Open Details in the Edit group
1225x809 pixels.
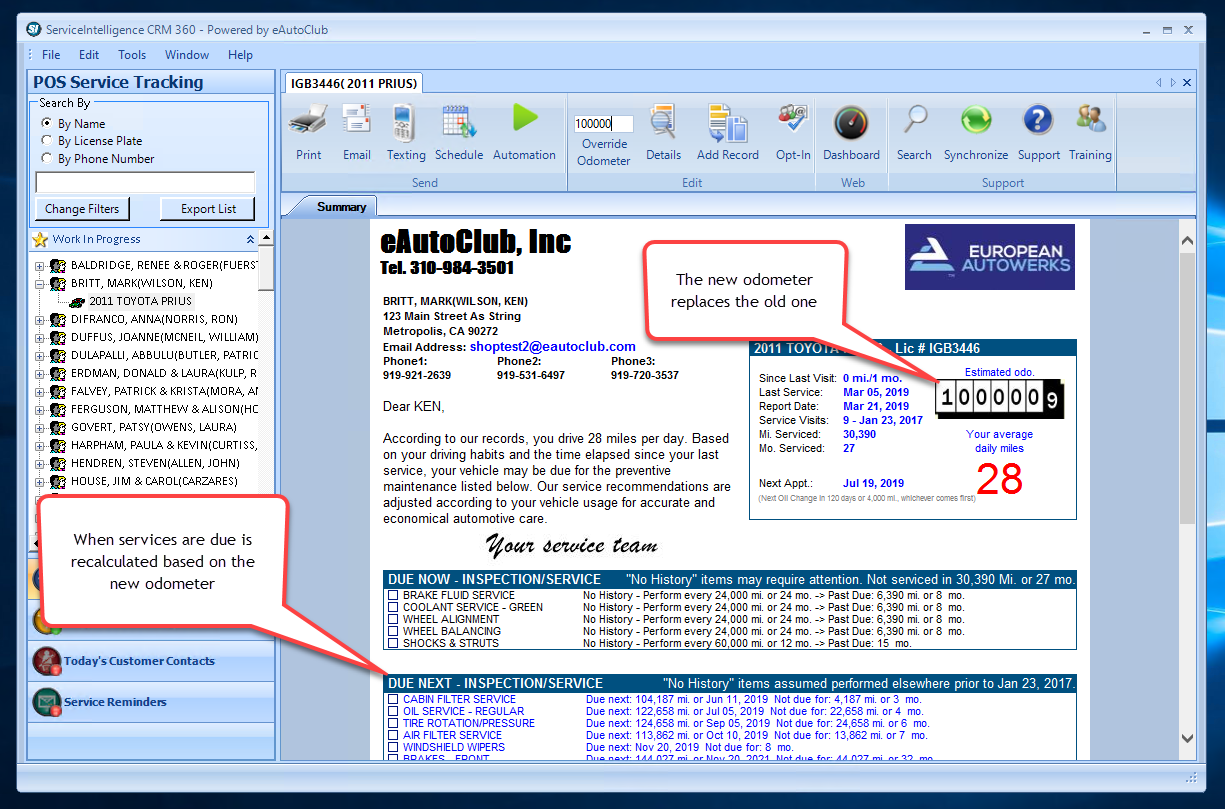pyautogui.click(x=663, y=123)
